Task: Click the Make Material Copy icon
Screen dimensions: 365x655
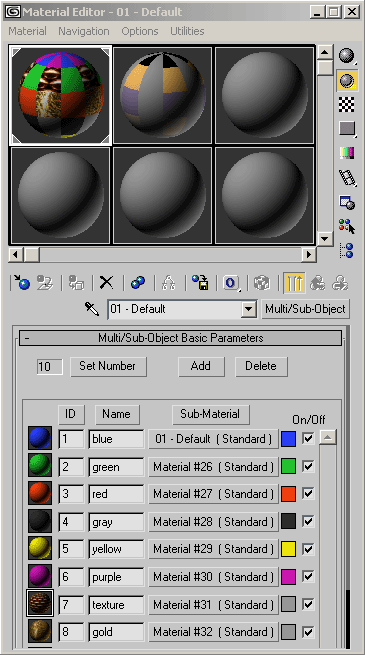Action: (138, 283)
